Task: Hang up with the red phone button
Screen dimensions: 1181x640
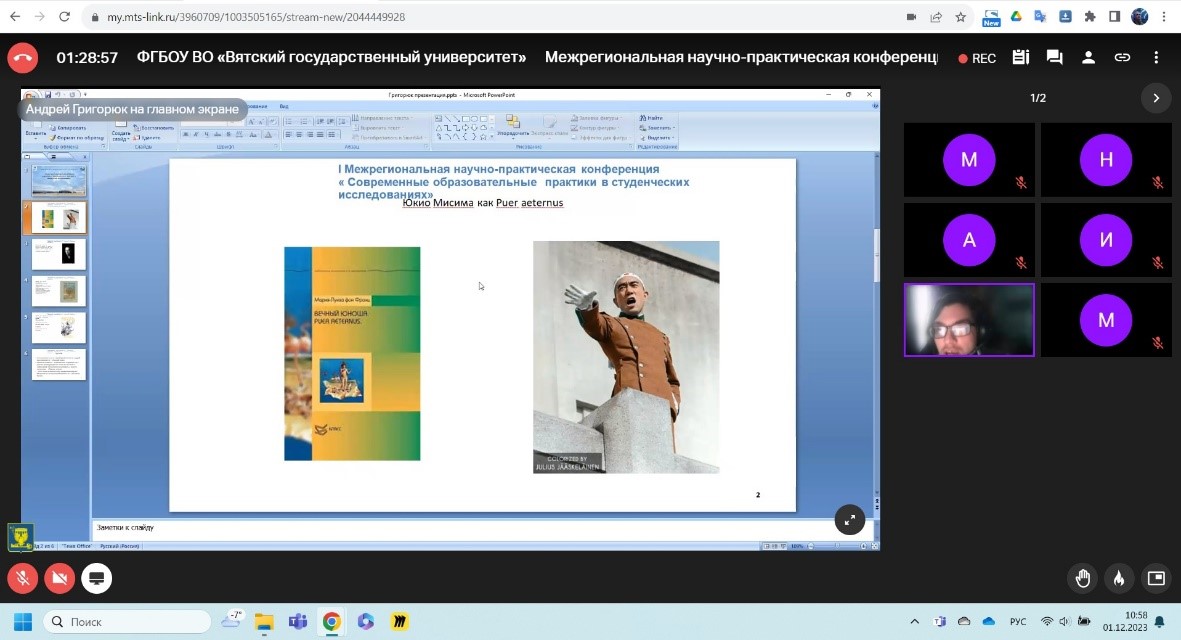Action: point(23,58)
